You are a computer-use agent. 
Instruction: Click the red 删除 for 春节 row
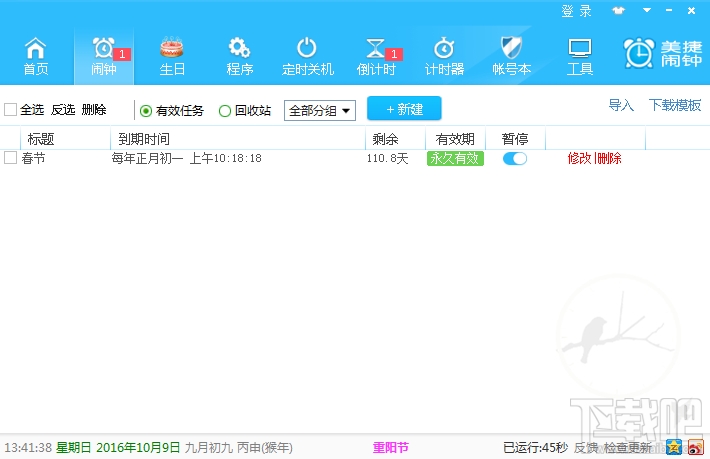[x=609, y=158]
